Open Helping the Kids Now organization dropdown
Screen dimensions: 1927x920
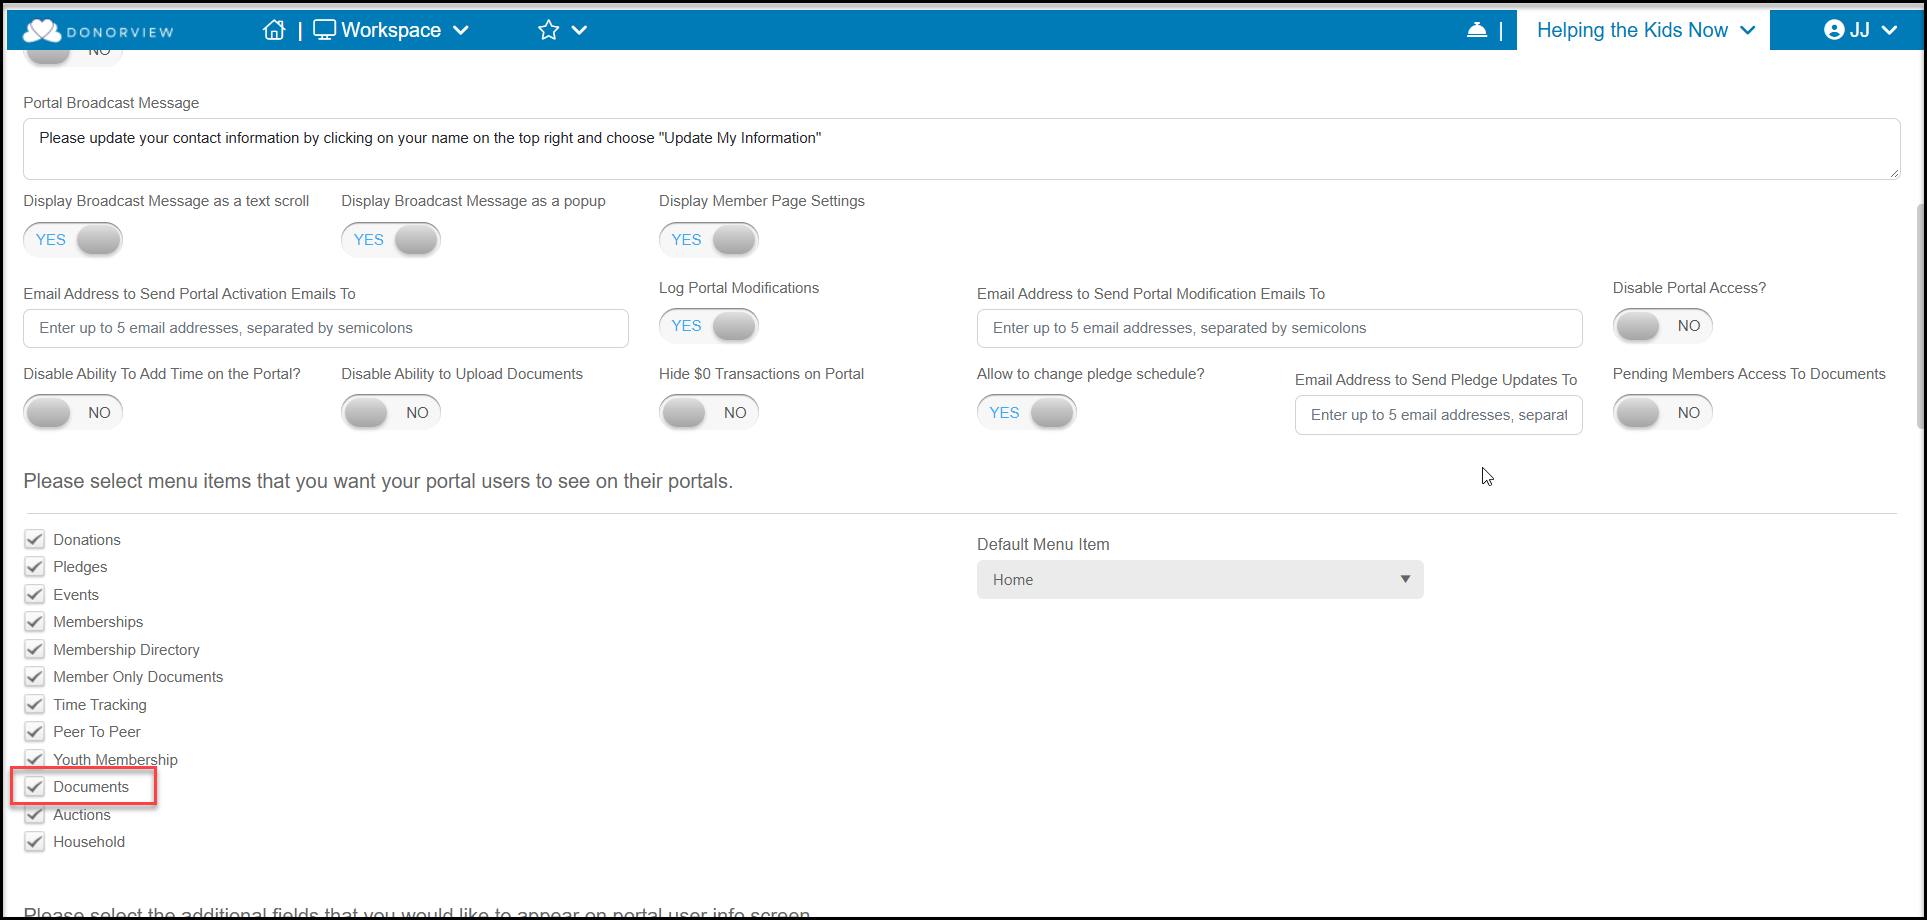click(1645, 30)
